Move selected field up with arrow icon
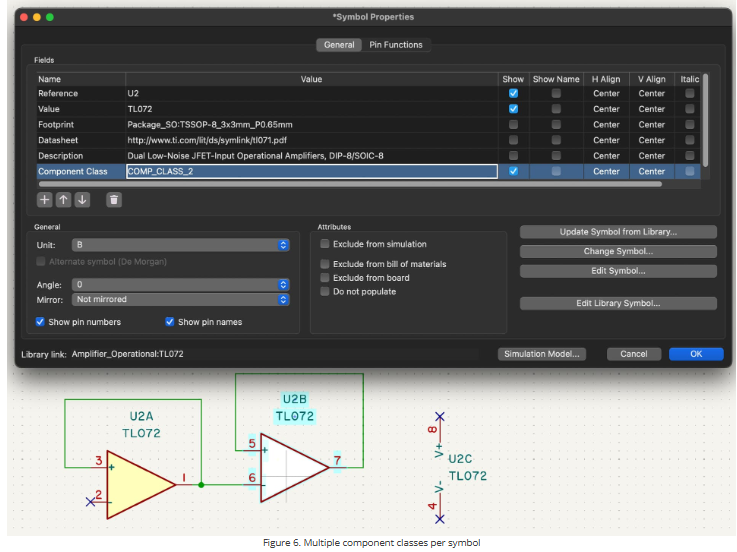737x552 pixels. tap(63, 200)
